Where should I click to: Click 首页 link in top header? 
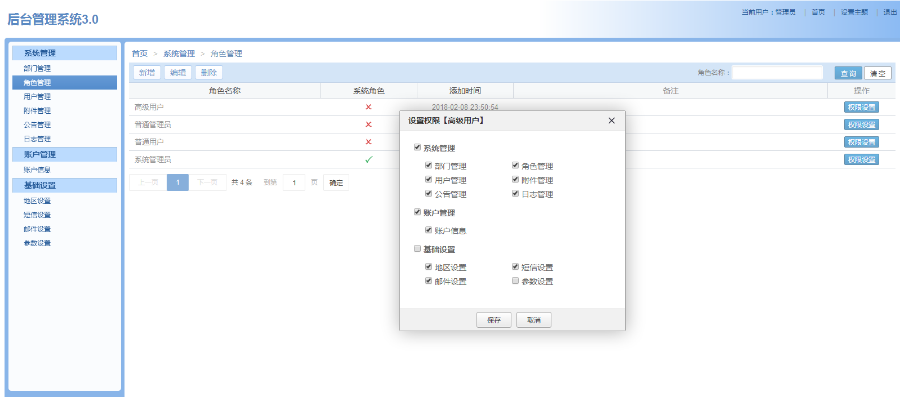pos(818,12)
